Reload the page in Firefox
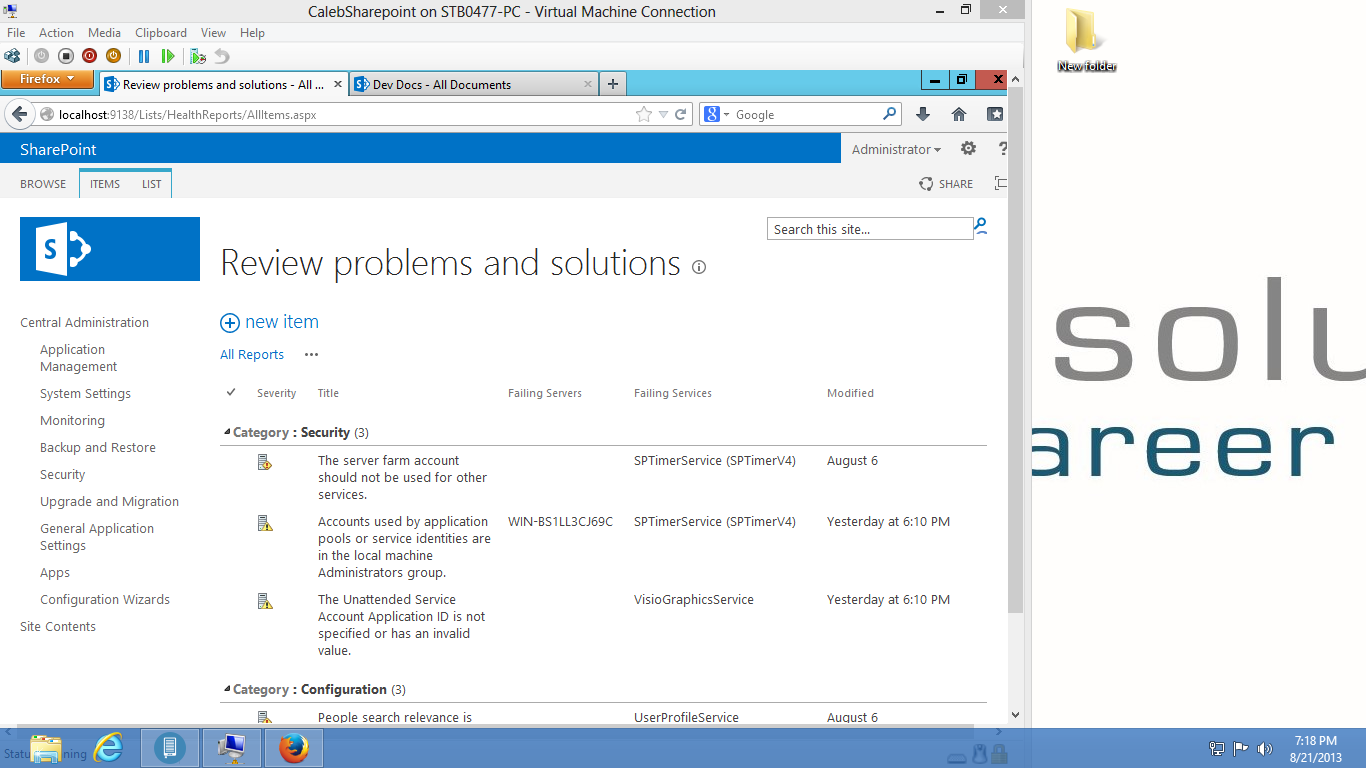Image resolution: width=1366 pixels, height=768 pixels. point(681,114)
